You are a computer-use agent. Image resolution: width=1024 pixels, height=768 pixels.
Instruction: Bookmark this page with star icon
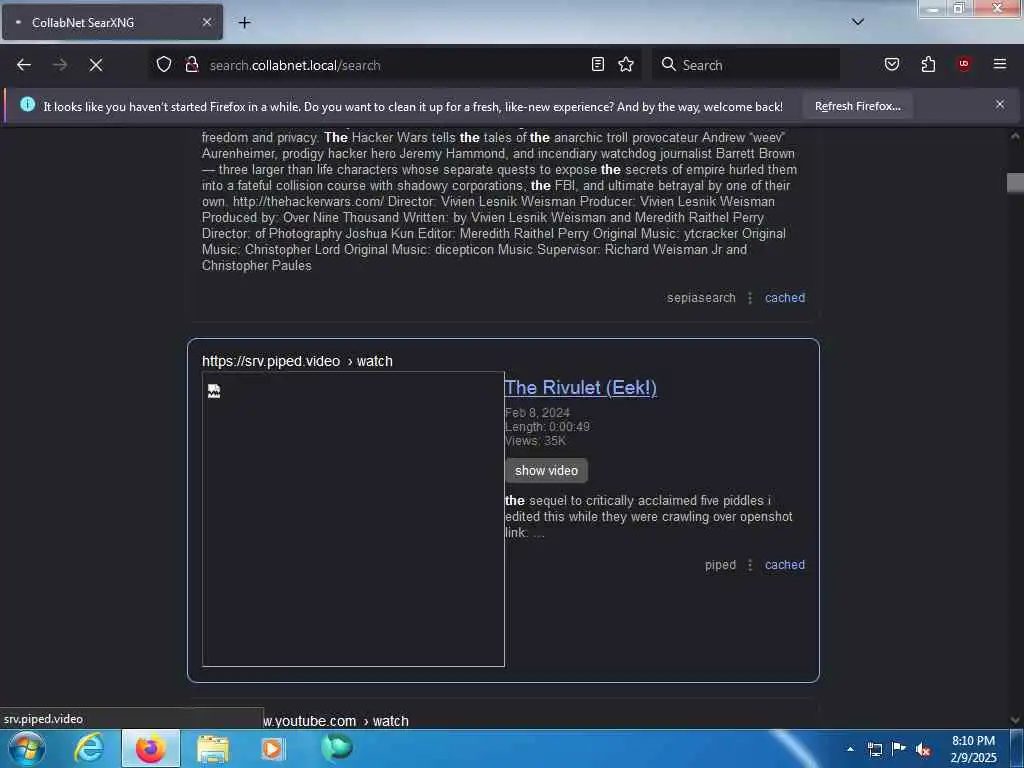pos(626,65)
